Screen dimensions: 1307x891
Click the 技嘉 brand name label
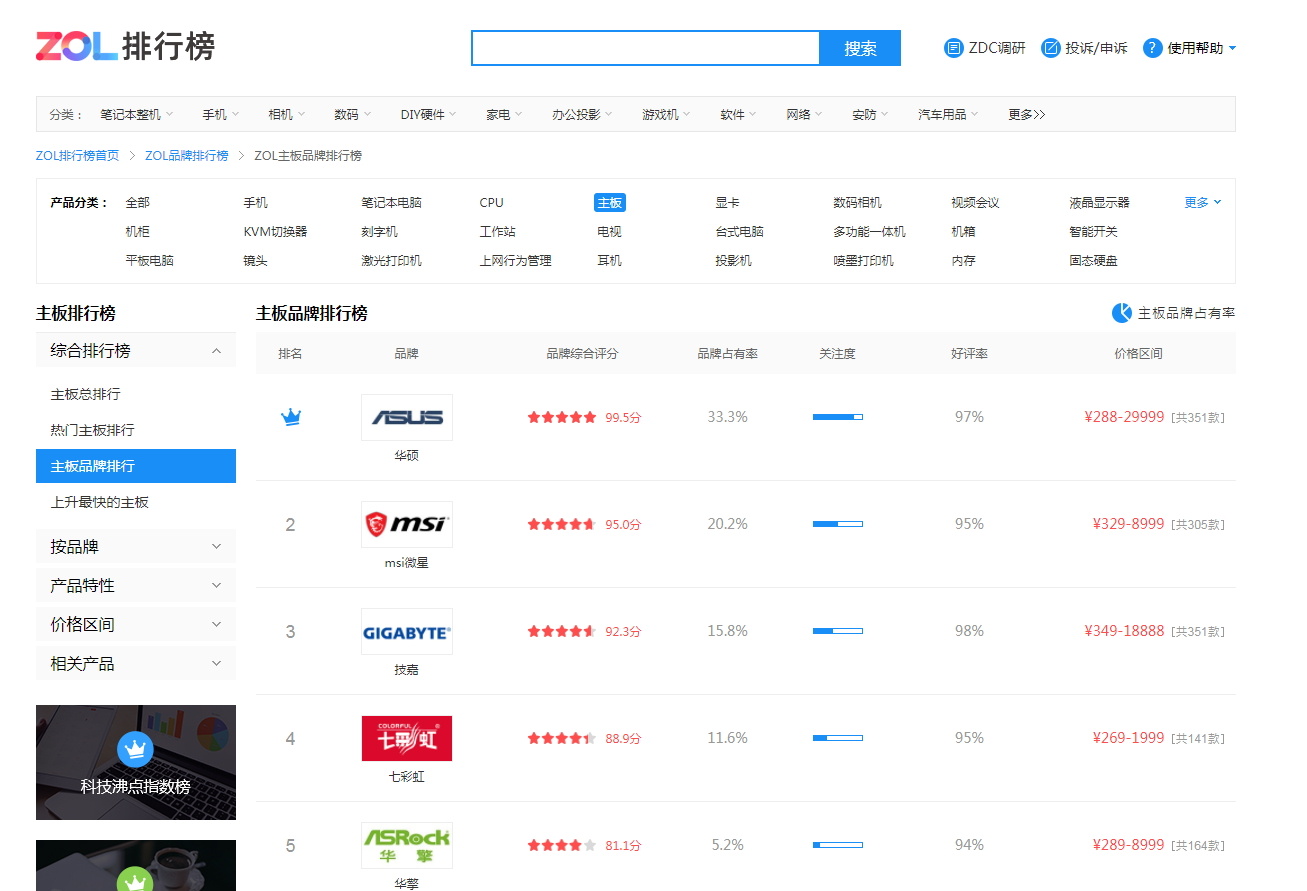click(x=407, y=669)
